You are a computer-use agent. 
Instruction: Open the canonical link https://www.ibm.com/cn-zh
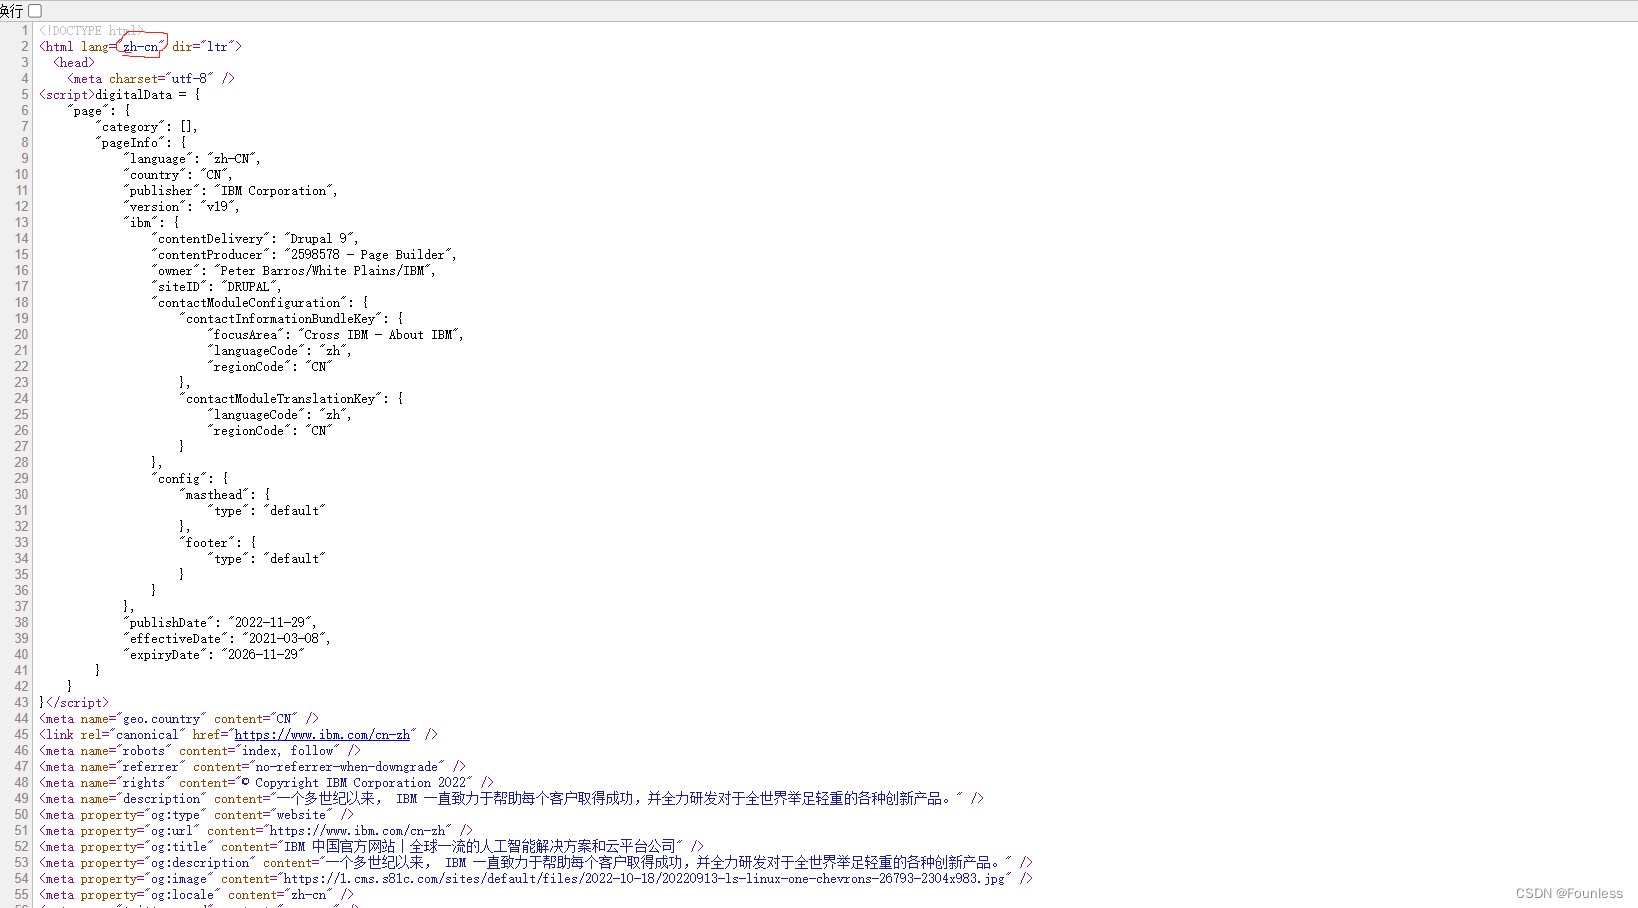point(322,735)
